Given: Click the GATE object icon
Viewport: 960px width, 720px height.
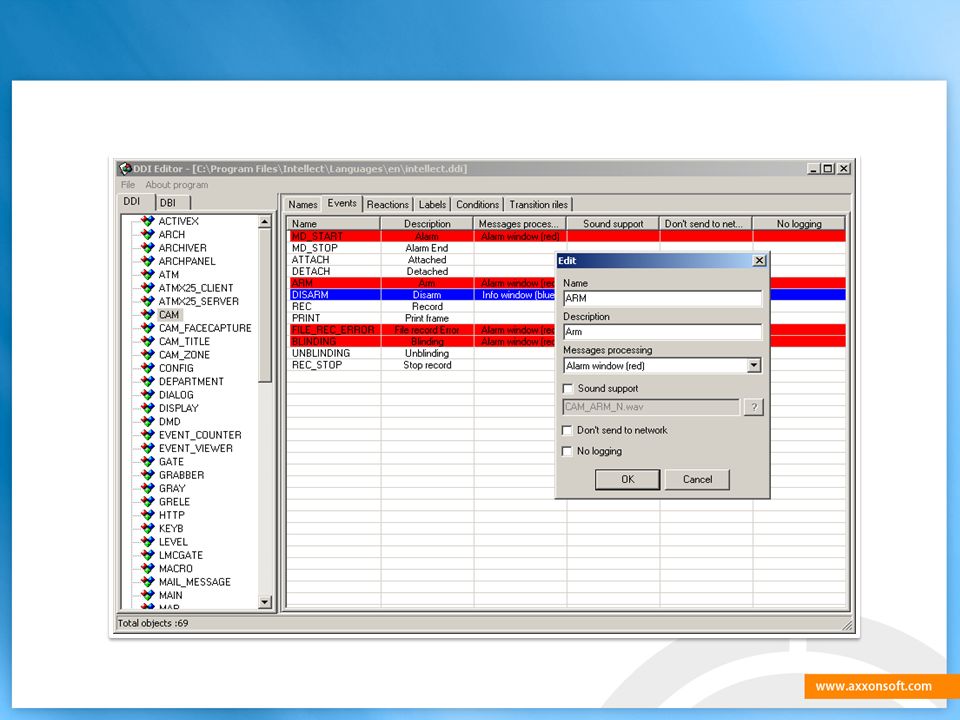Looking at the screenshot, I should [147, 462].
